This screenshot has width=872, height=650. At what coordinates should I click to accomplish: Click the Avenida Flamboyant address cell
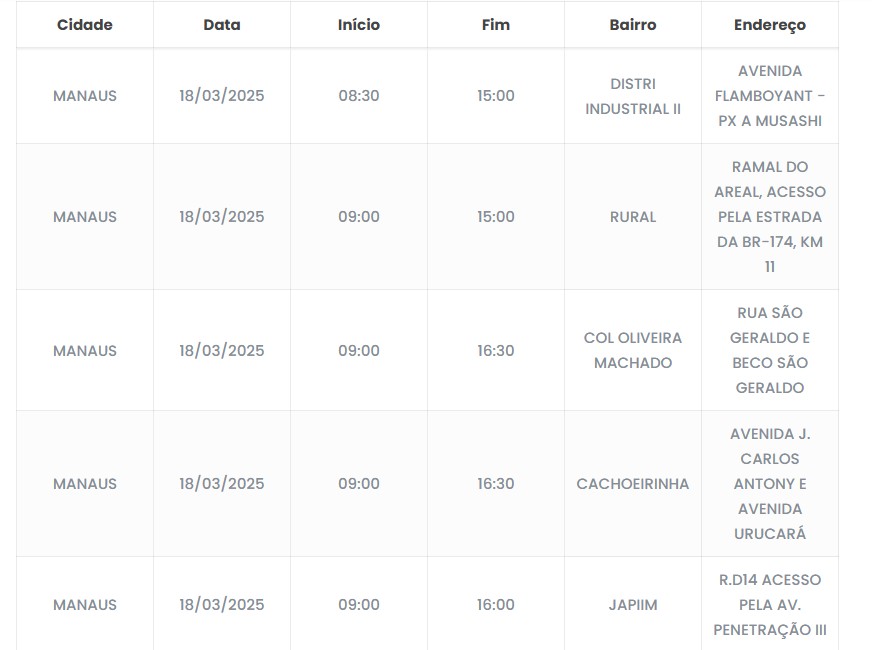[770, 96]
